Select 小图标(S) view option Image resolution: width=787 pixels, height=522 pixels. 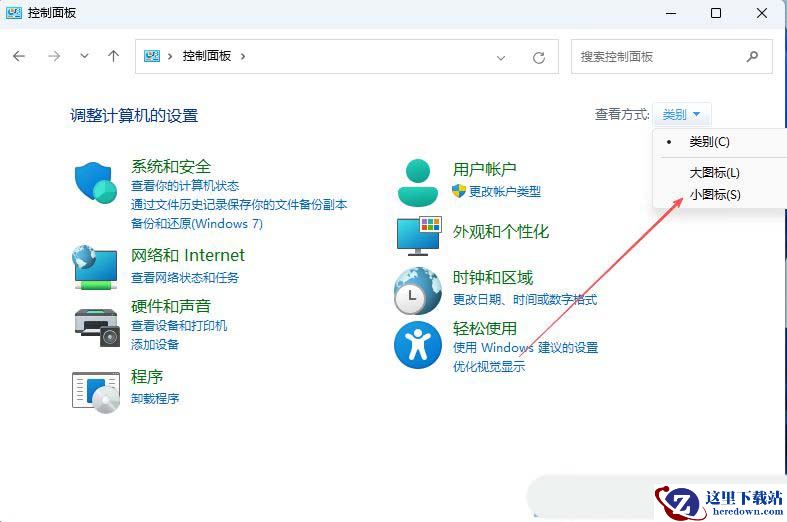point(715,195)
